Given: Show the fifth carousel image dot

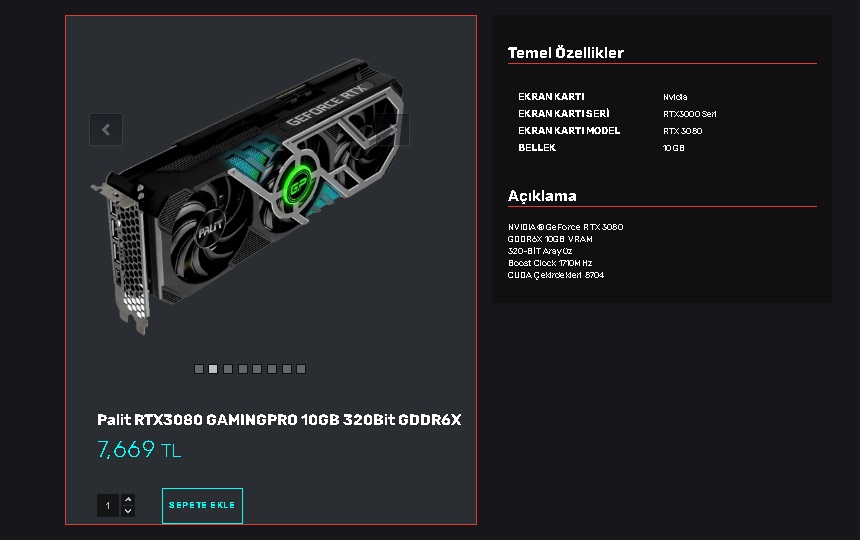Looking at the screenshot, I should (x=257, y=369).
